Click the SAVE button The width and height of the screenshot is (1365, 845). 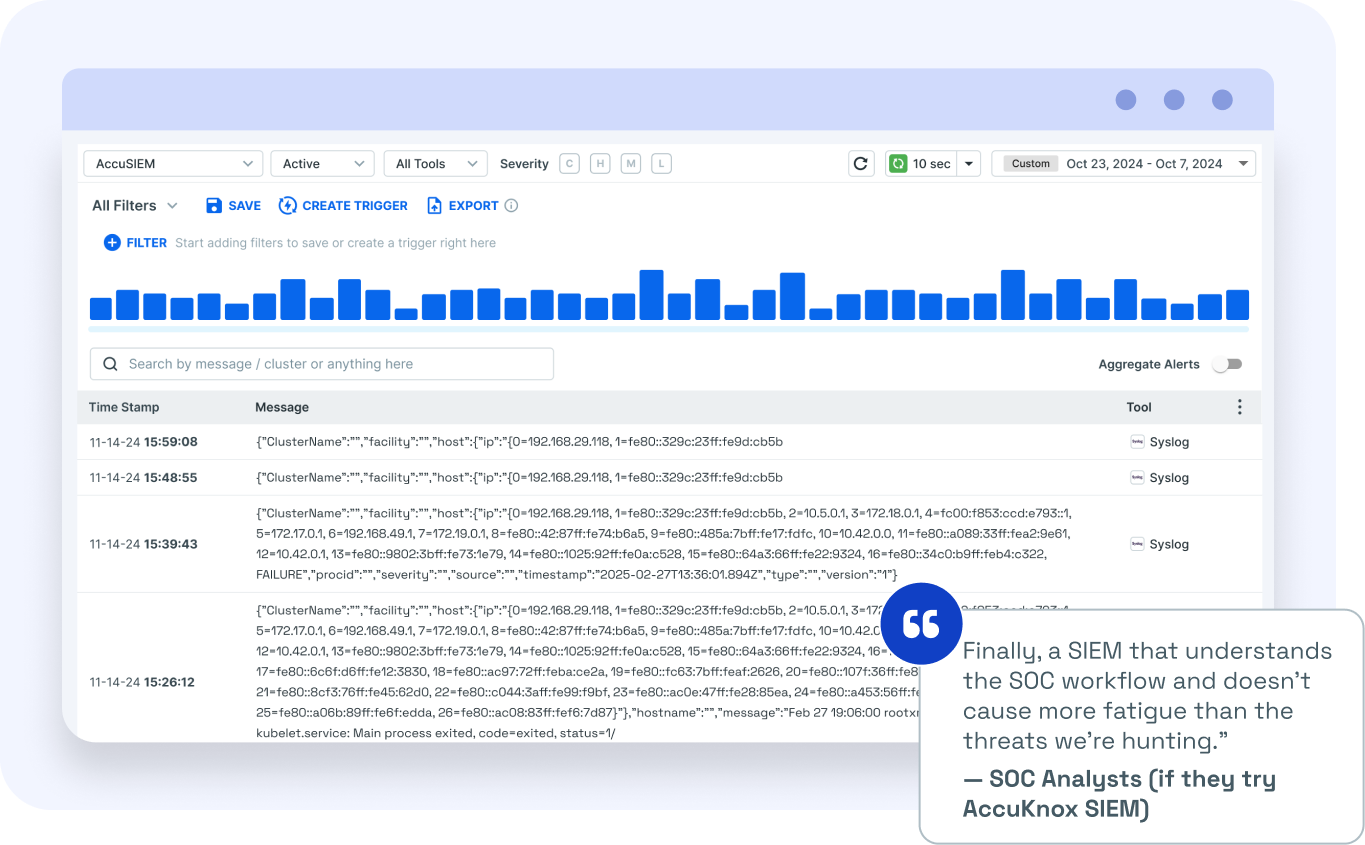point(233,206)
